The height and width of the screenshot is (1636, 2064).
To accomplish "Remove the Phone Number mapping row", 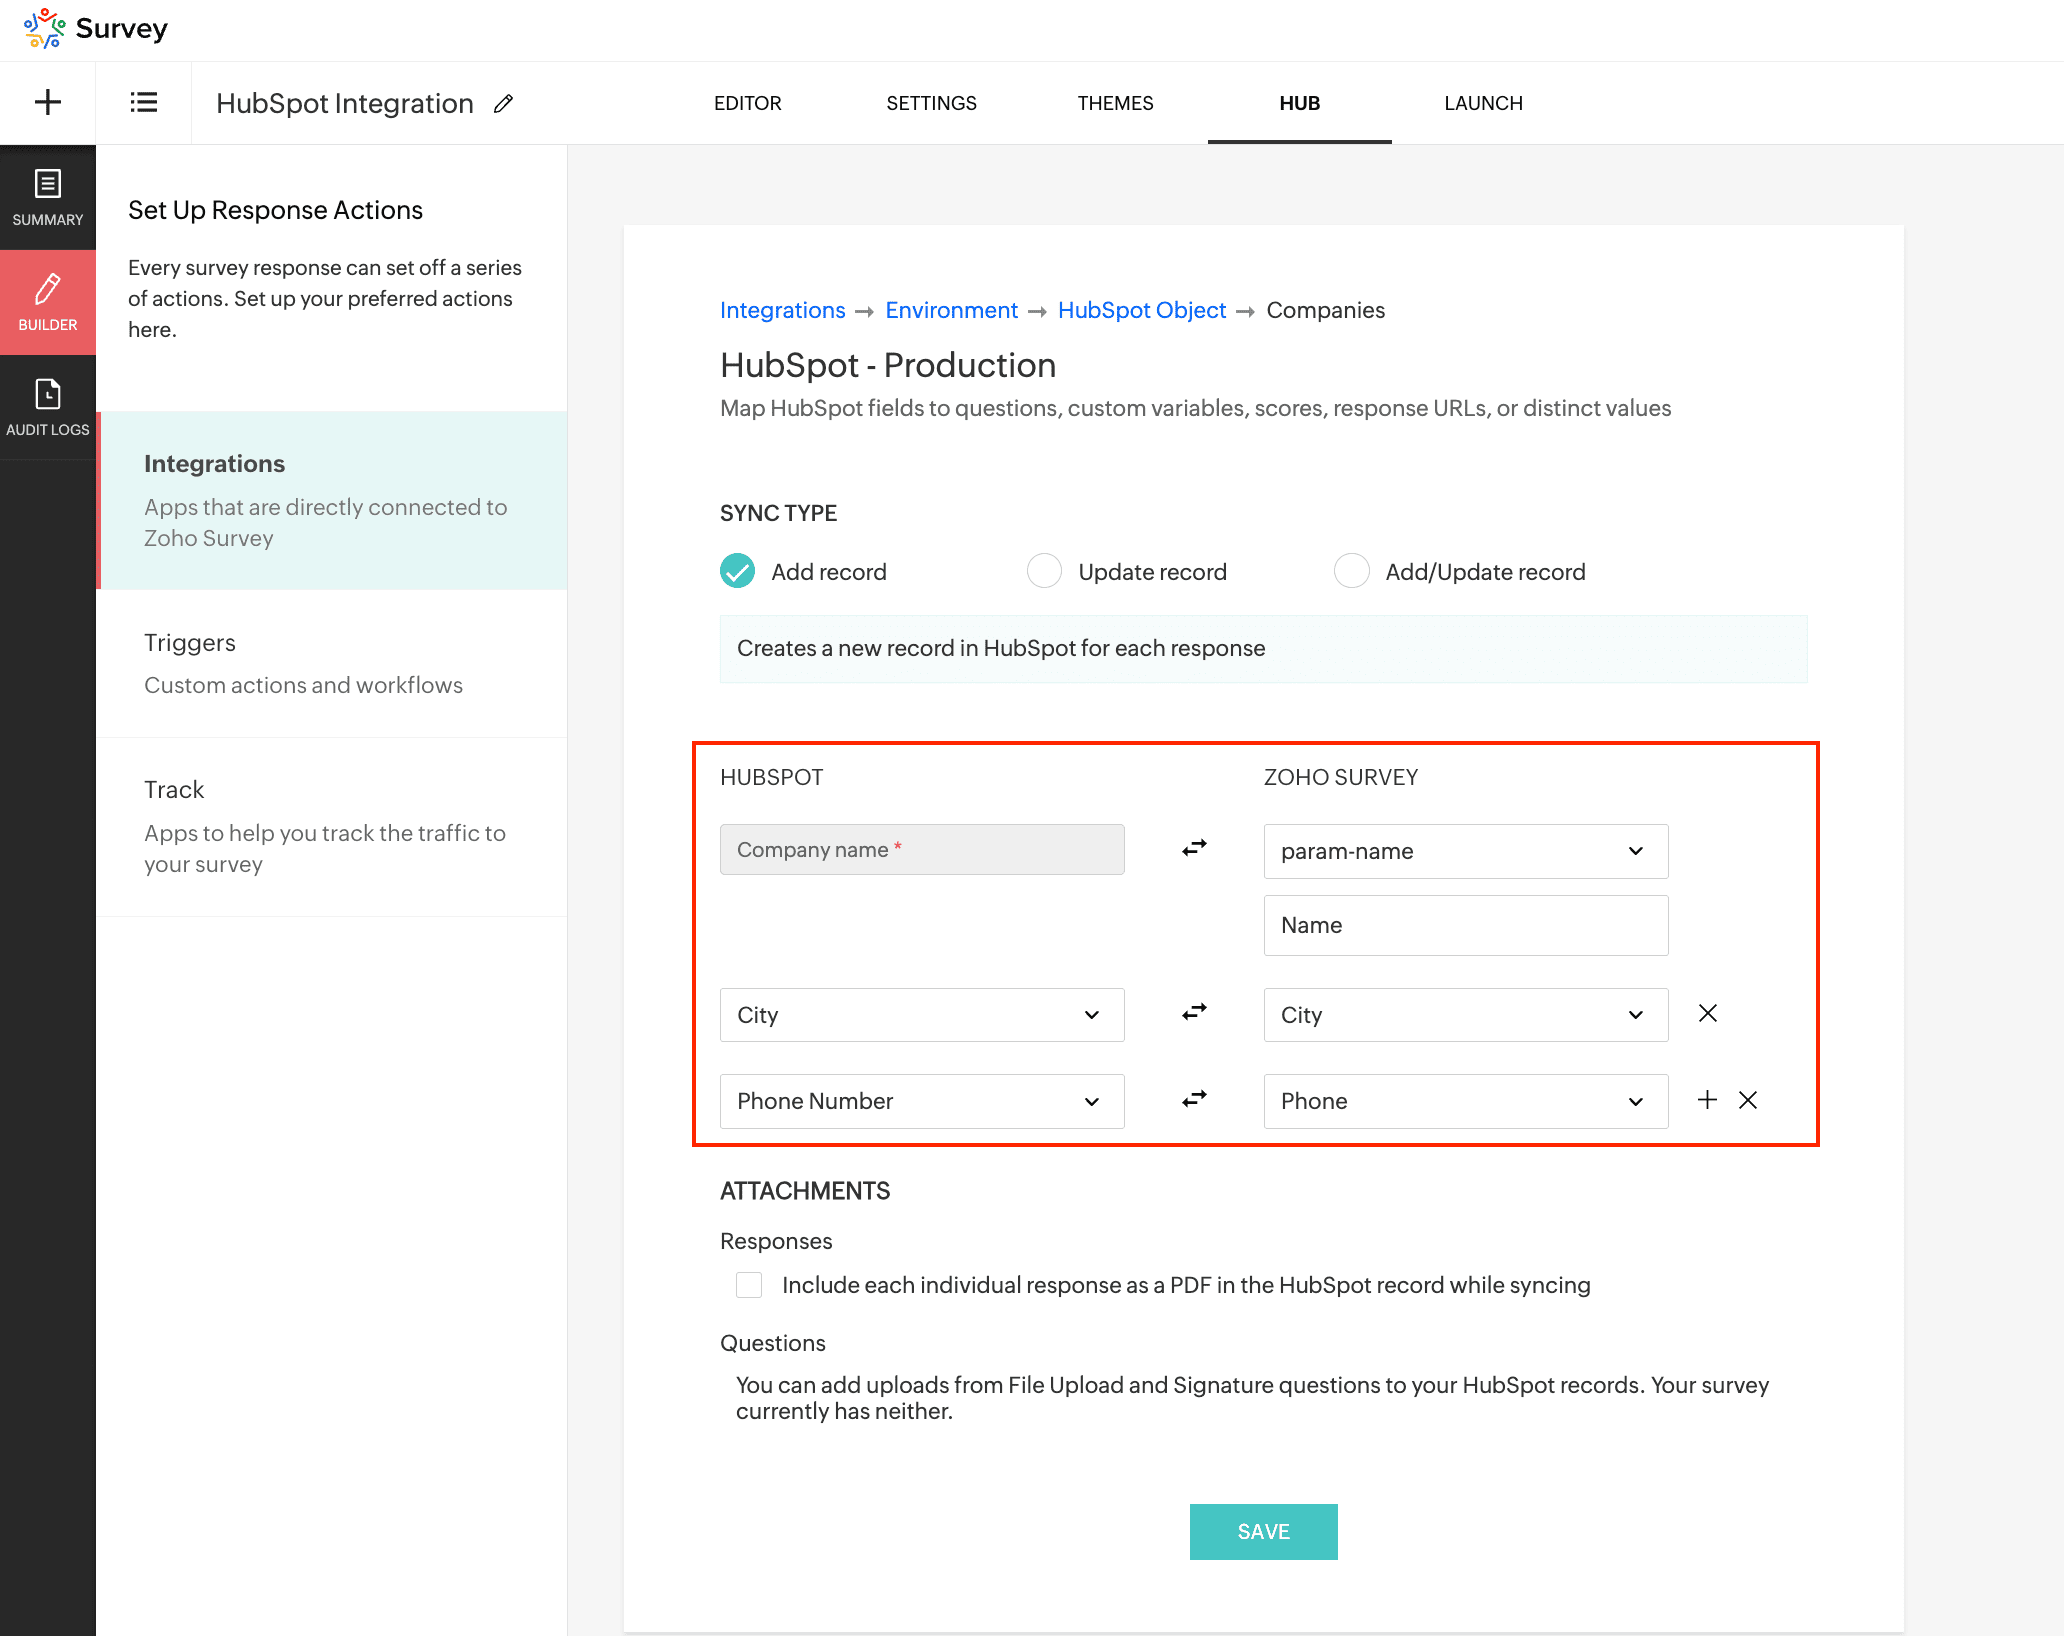I will tap(1748, 1100).
